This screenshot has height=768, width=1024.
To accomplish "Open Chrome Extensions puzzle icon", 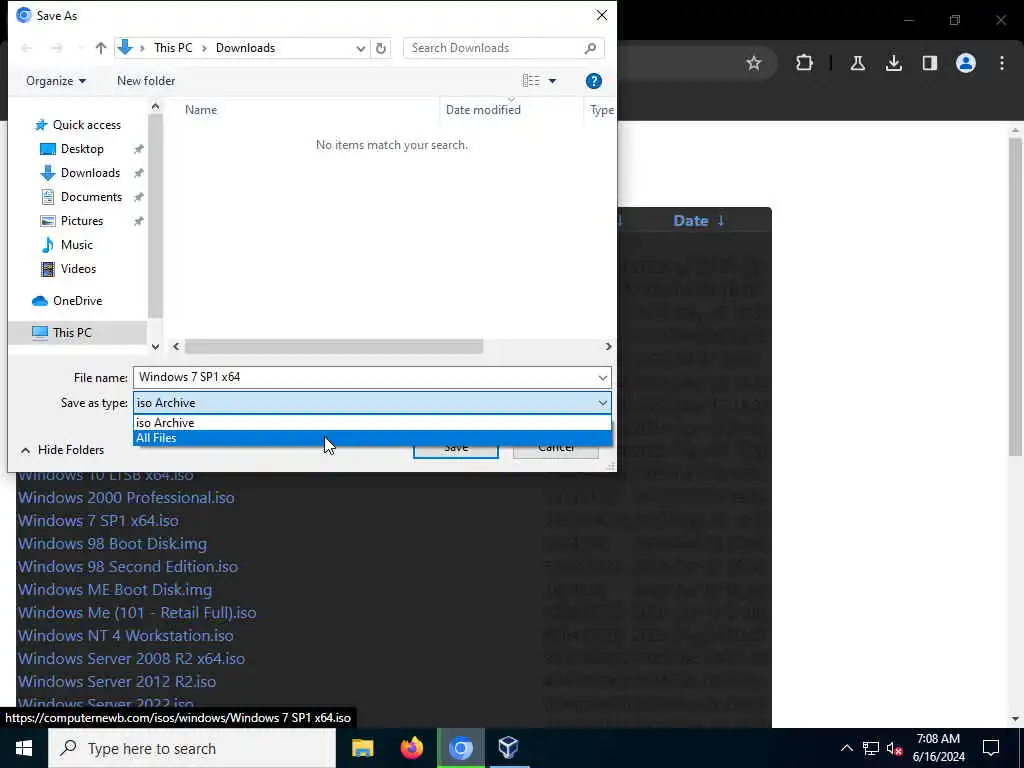I will [805, 63].
